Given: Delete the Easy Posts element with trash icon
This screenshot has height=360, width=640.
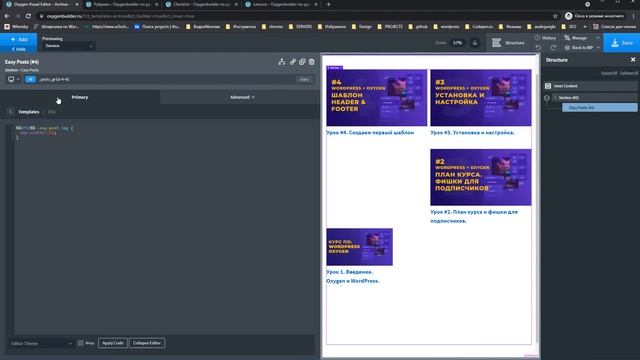Looking at the screenshot, I should coord(312,62).
